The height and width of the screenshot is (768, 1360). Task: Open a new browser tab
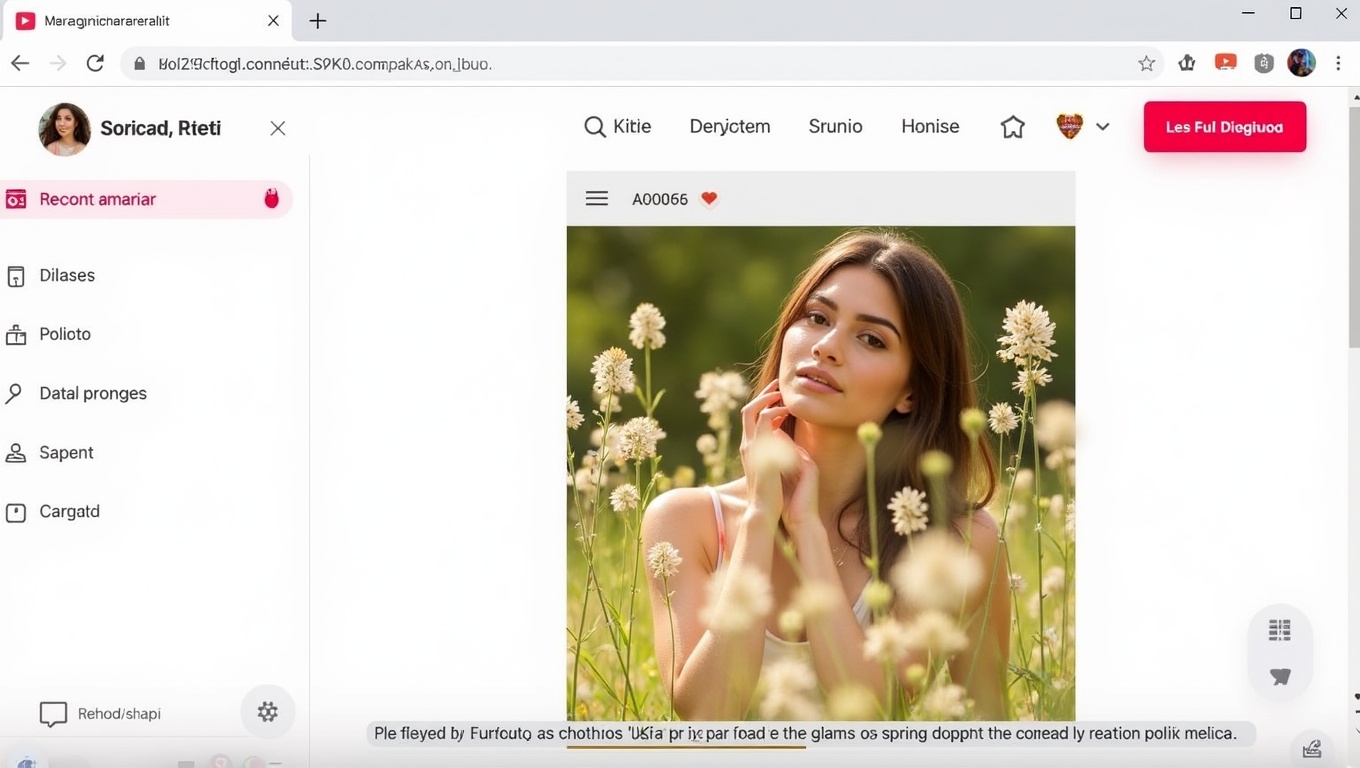[318, 21]
